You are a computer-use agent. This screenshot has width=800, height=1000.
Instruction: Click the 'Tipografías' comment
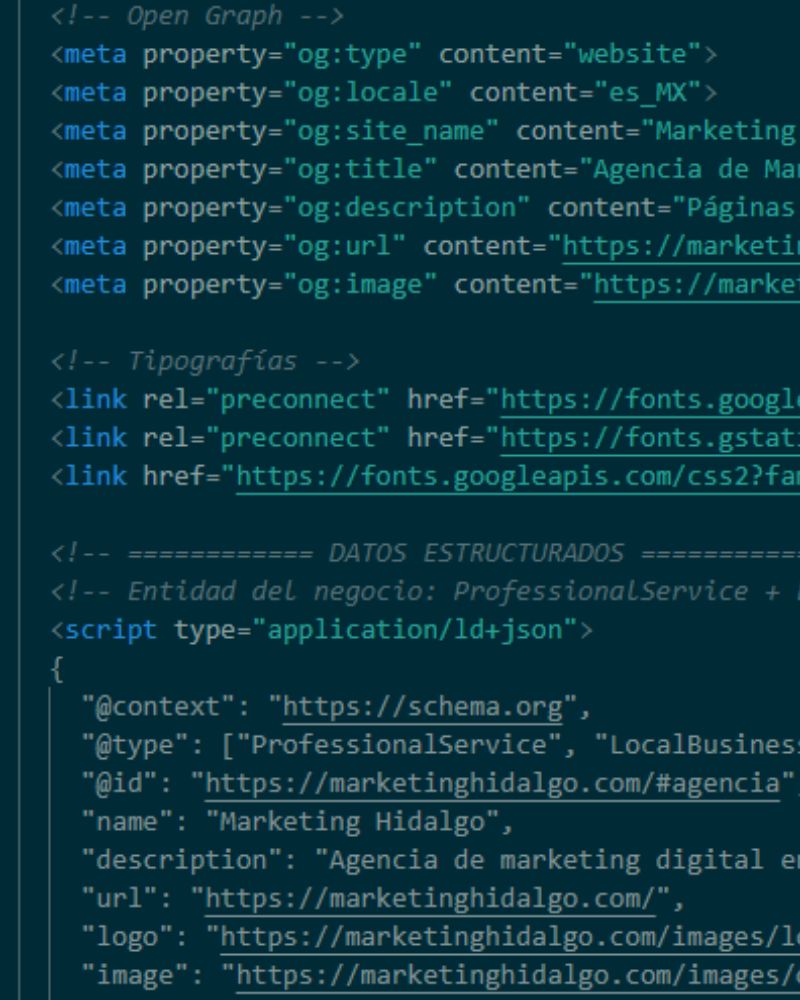point(205,362)
